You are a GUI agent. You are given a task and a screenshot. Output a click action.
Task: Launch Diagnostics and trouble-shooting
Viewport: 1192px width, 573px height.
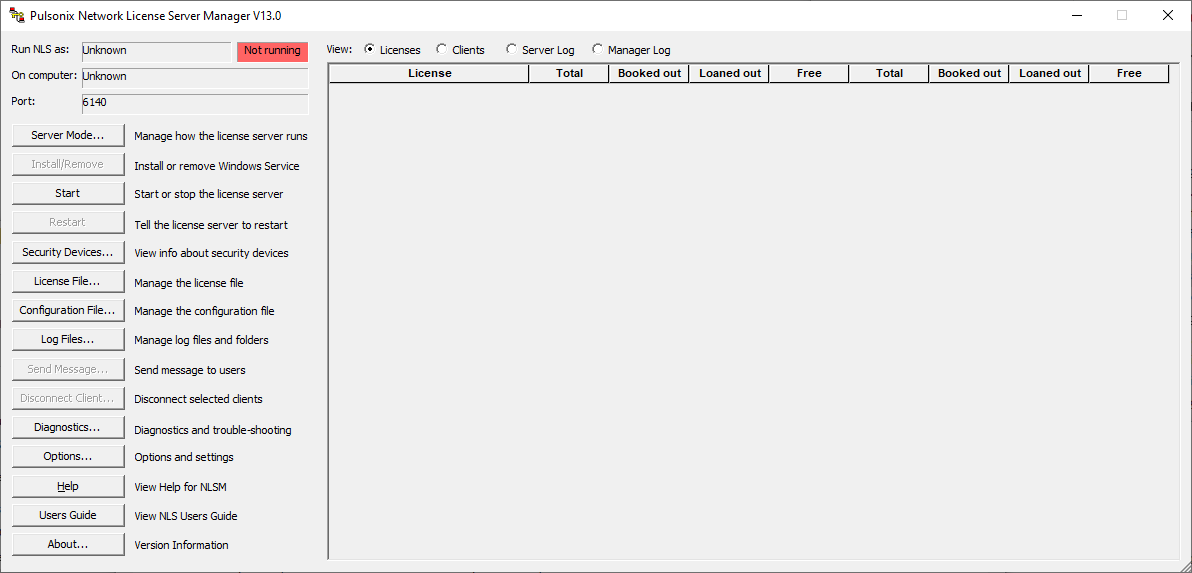(x=68, y=427)
